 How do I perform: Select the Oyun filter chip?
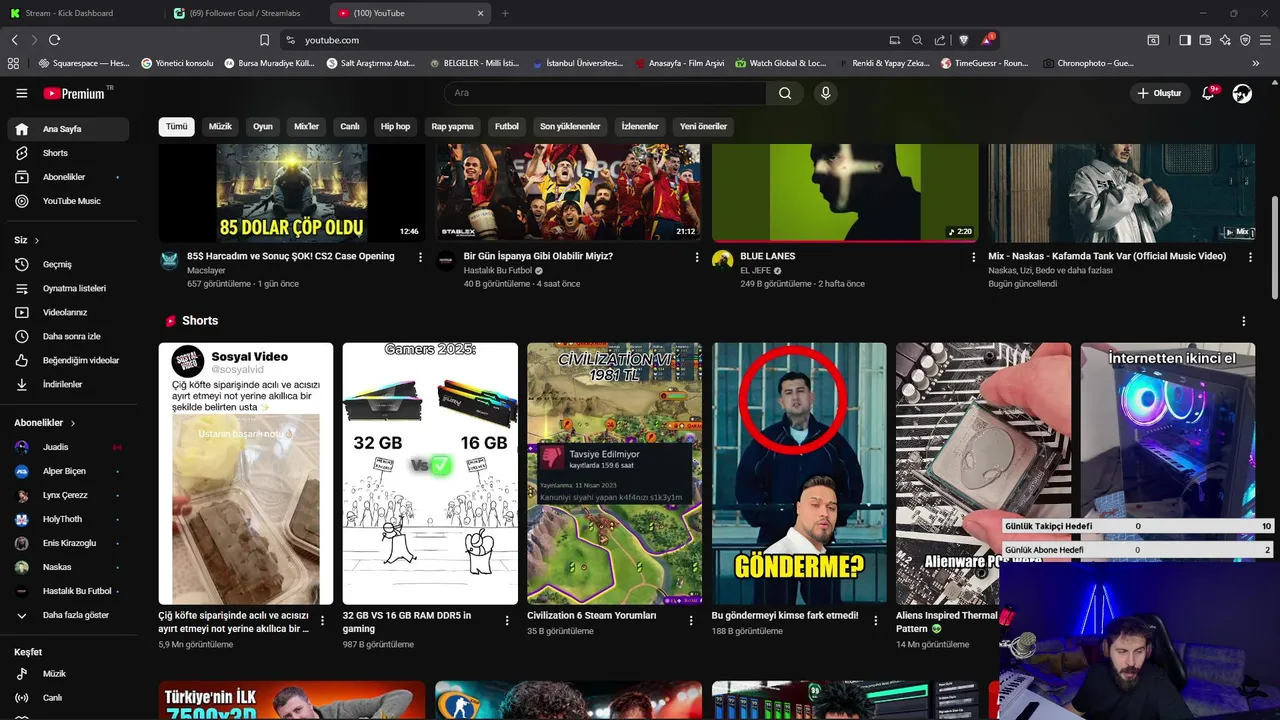point(263,127)
